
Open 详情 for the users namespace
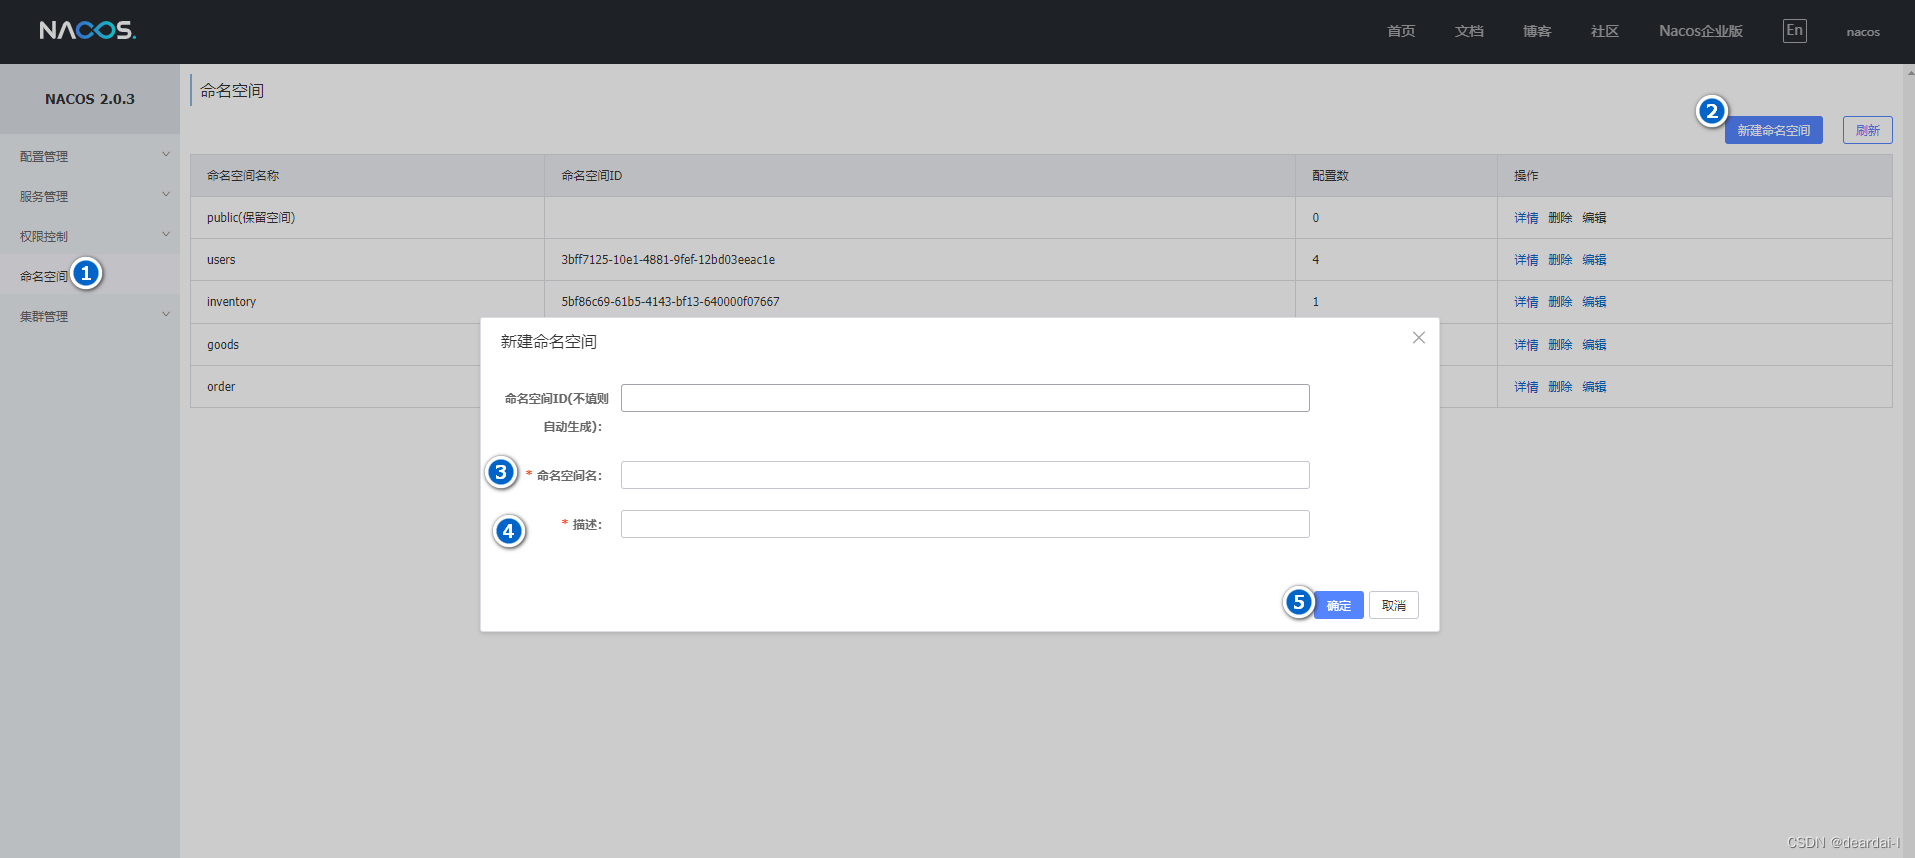pyautogui.click(x=1526, y=260)
